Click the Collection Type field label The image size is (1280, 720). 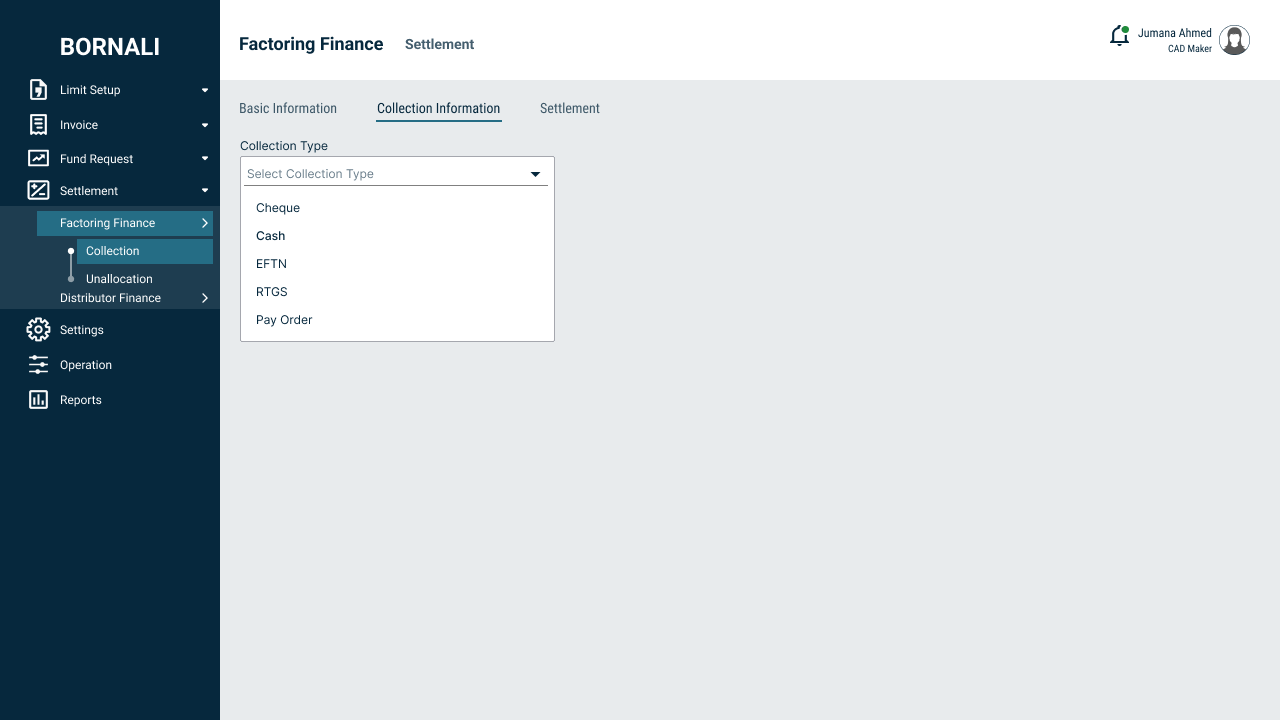point(284,146)
